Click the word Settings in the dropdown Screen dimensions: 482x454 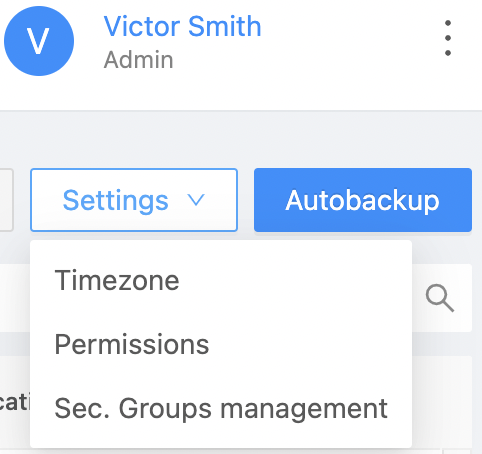(115, 200)
